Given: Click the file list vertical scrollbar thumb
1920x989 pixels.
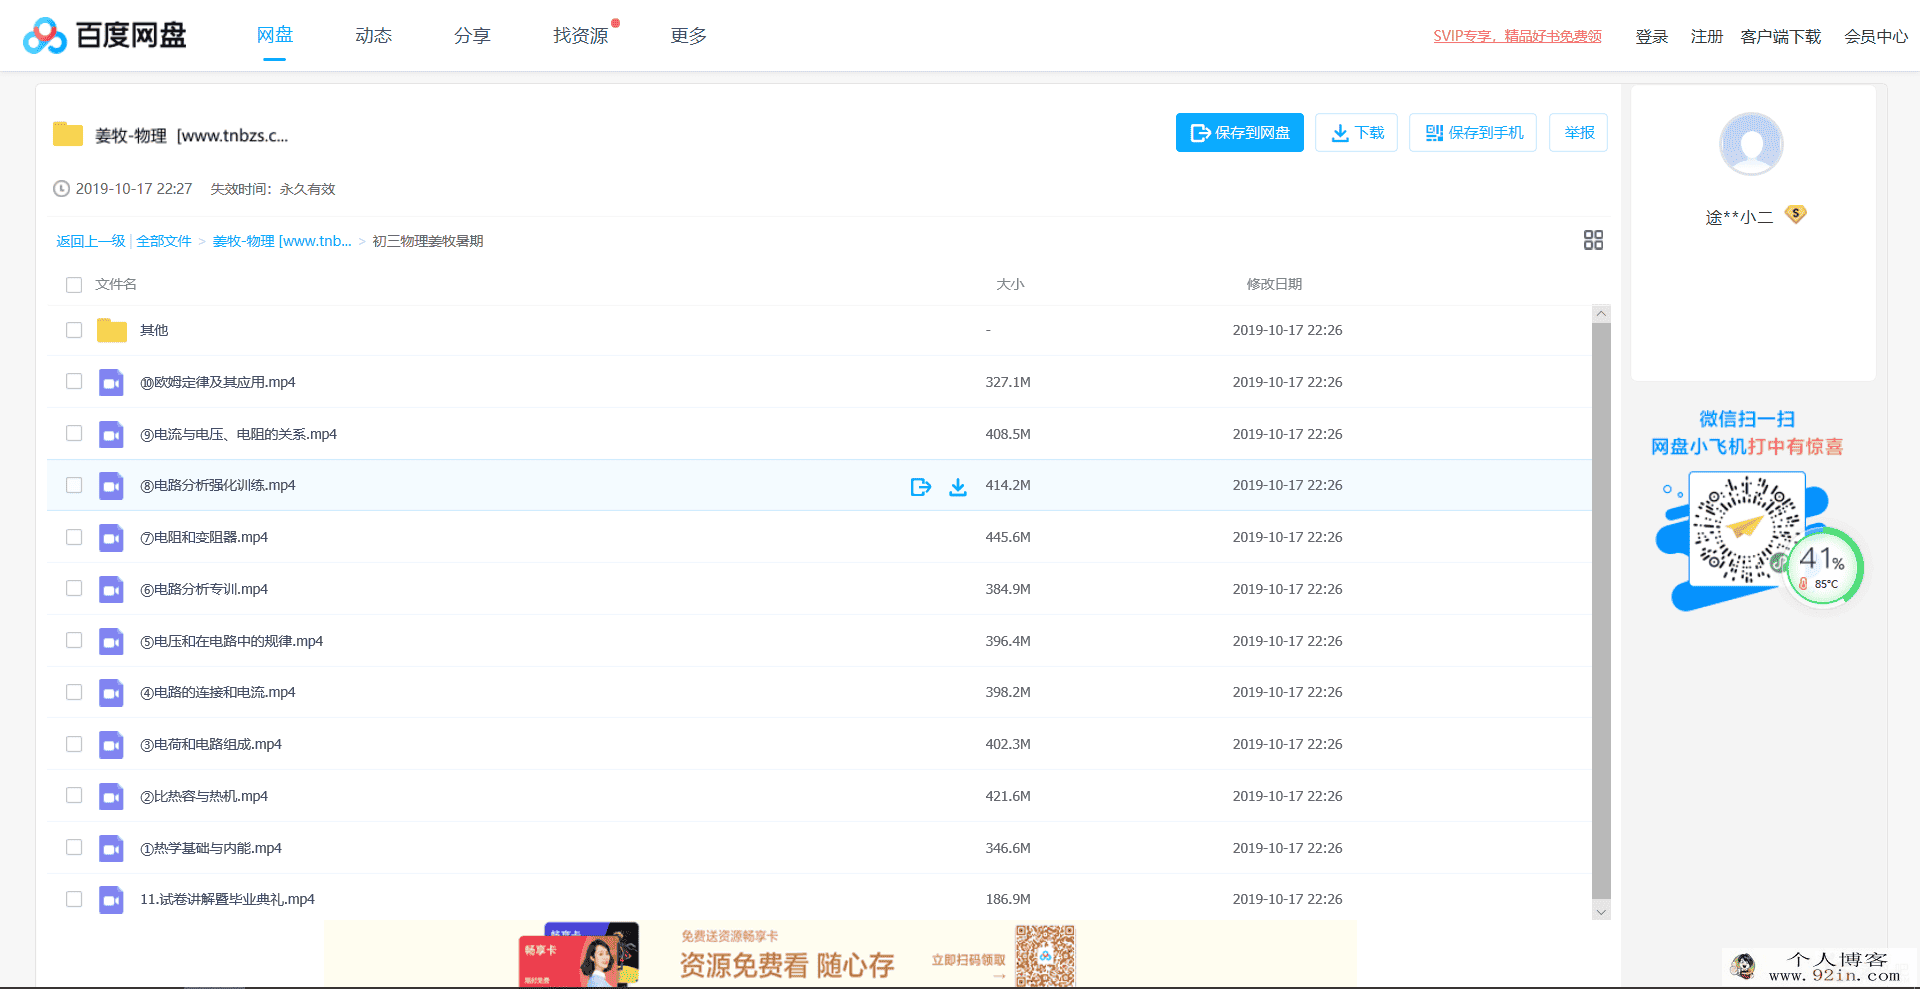Looking at the screenshot, I should [1601, 611].
